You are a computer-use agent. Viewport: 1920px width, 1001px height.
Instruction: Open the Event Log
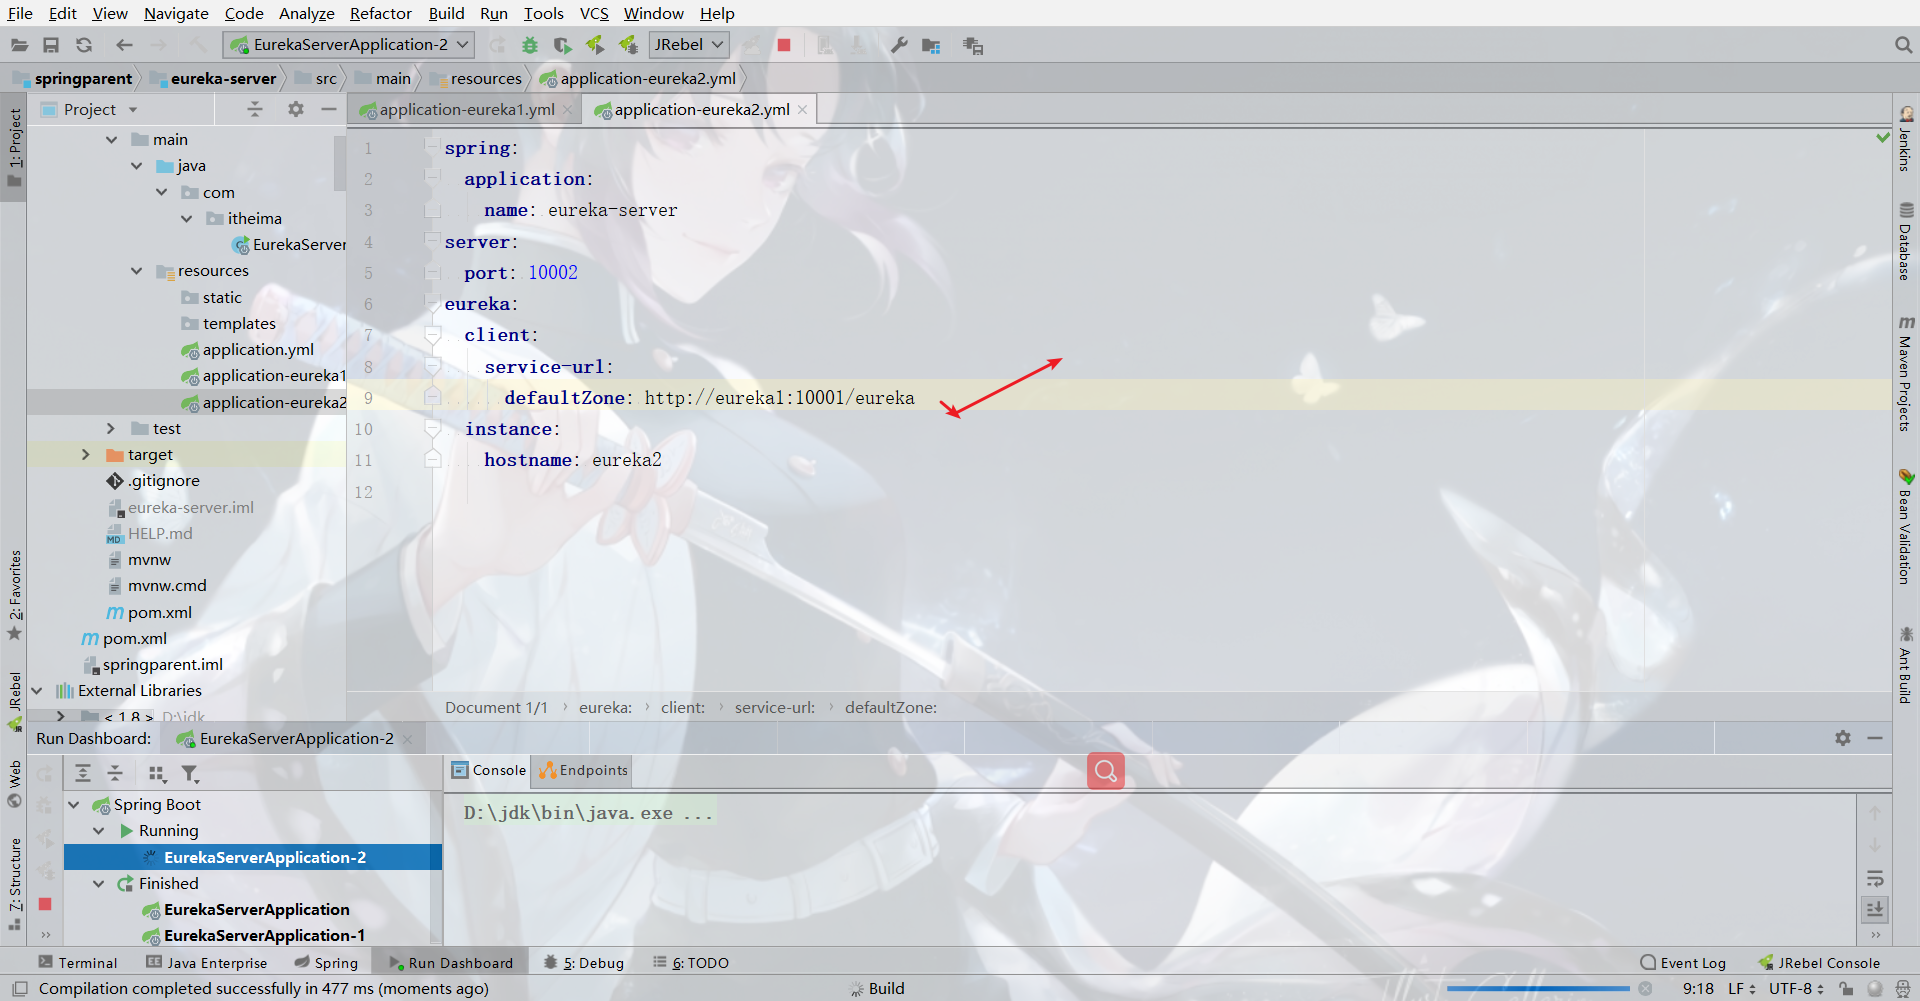coord(1683,963)
